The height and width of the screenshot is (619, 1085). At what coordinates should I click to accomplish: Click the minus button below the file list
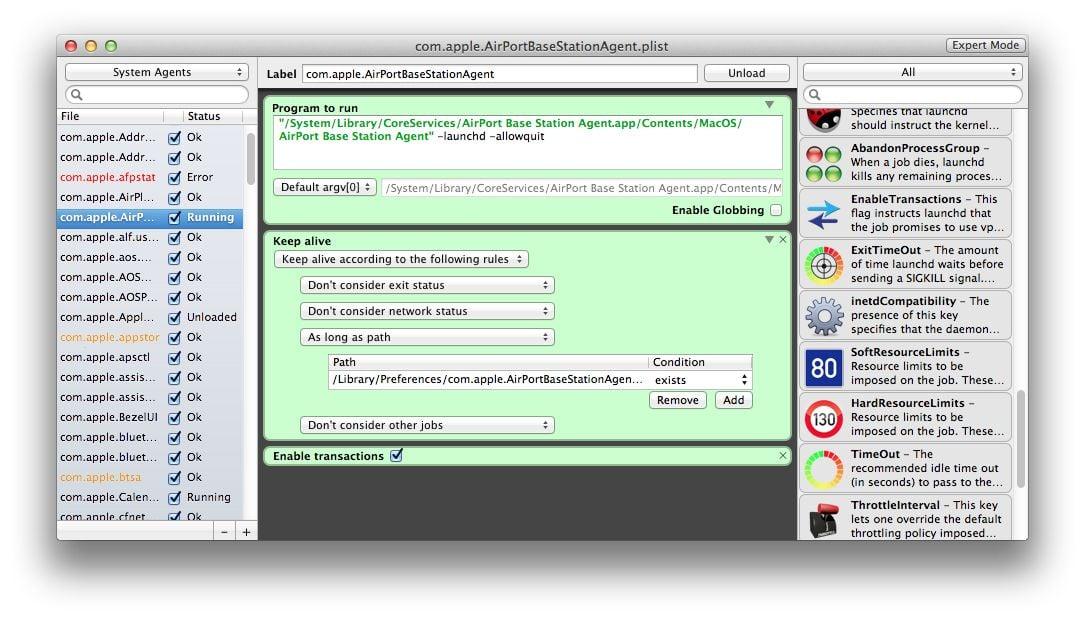224,532
